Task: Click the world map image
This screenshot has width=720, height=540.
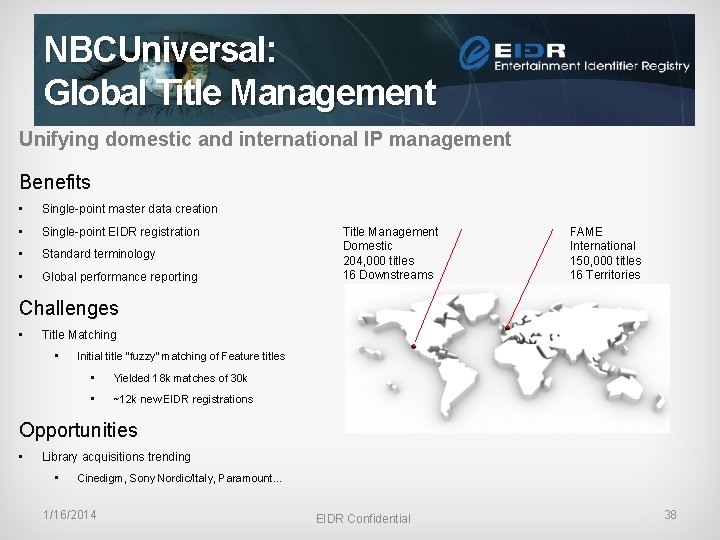Action: 507,358
